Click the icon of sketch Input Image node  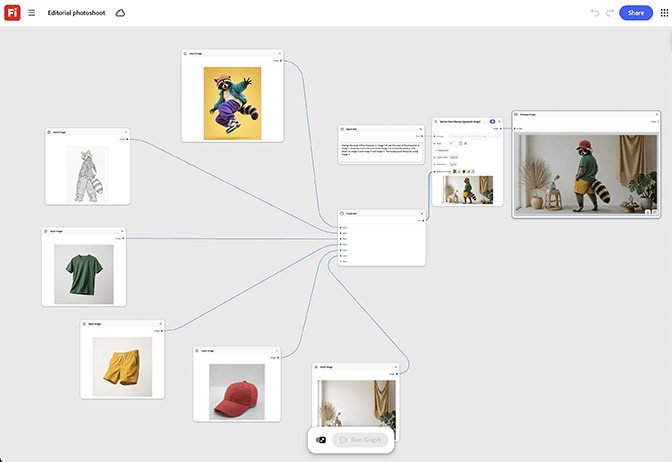click(x=49, y=132)
